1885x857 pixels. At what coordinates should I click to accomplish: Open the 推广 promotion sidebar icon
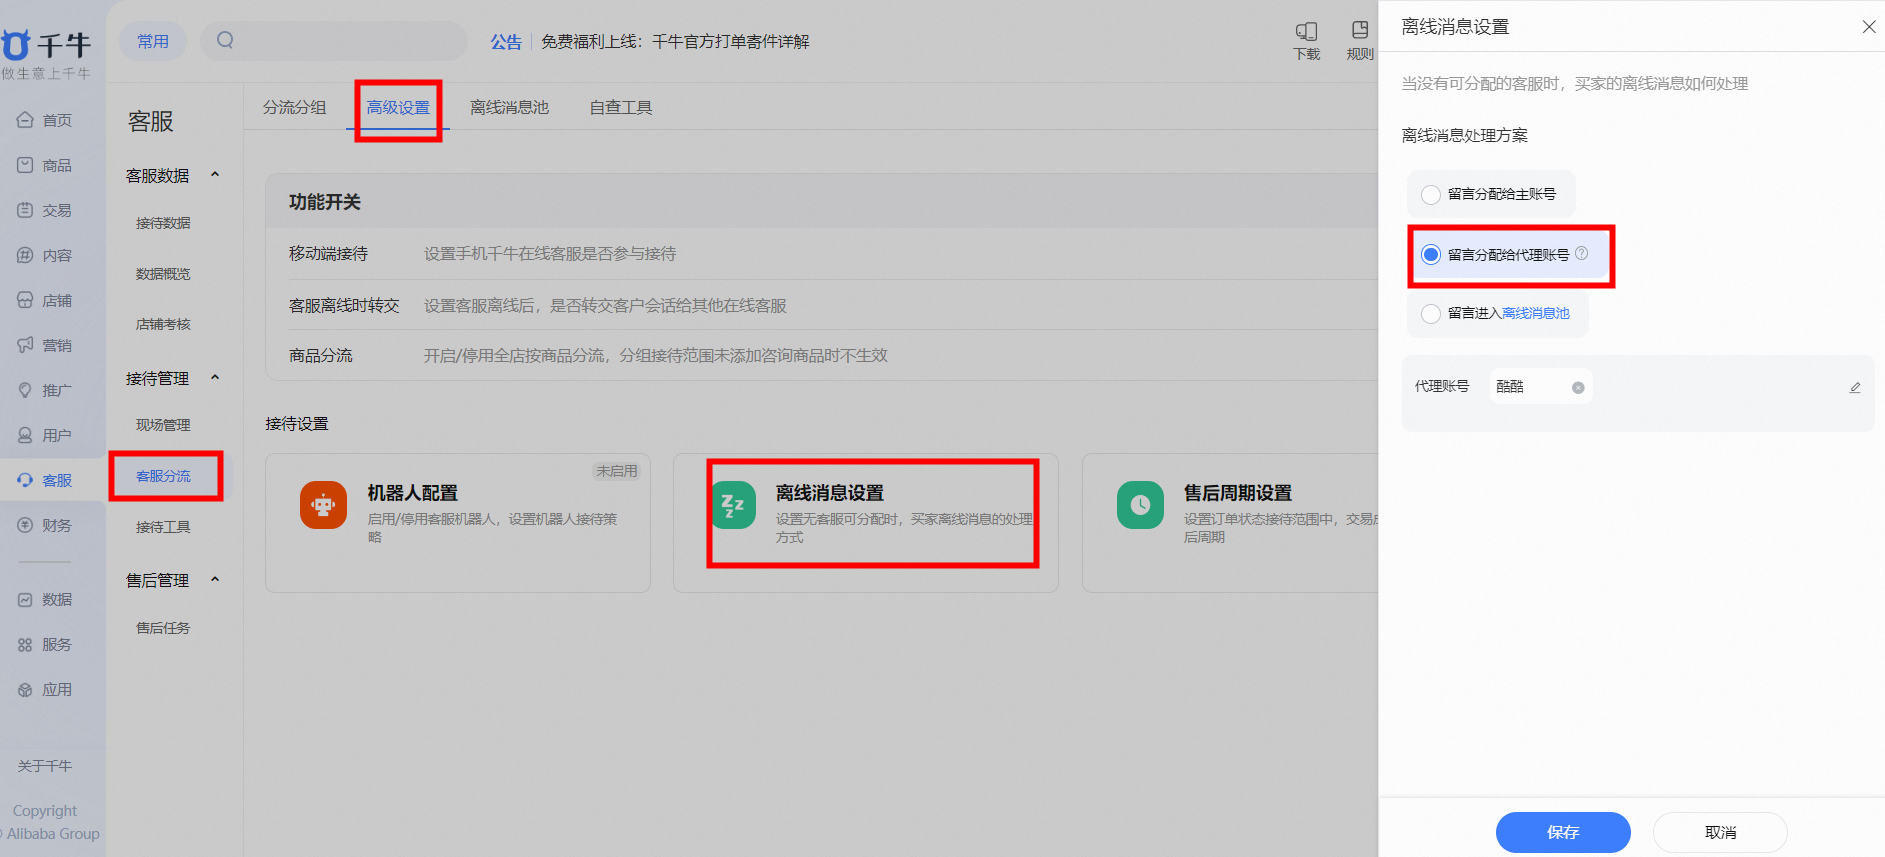(x=25, y=390)
